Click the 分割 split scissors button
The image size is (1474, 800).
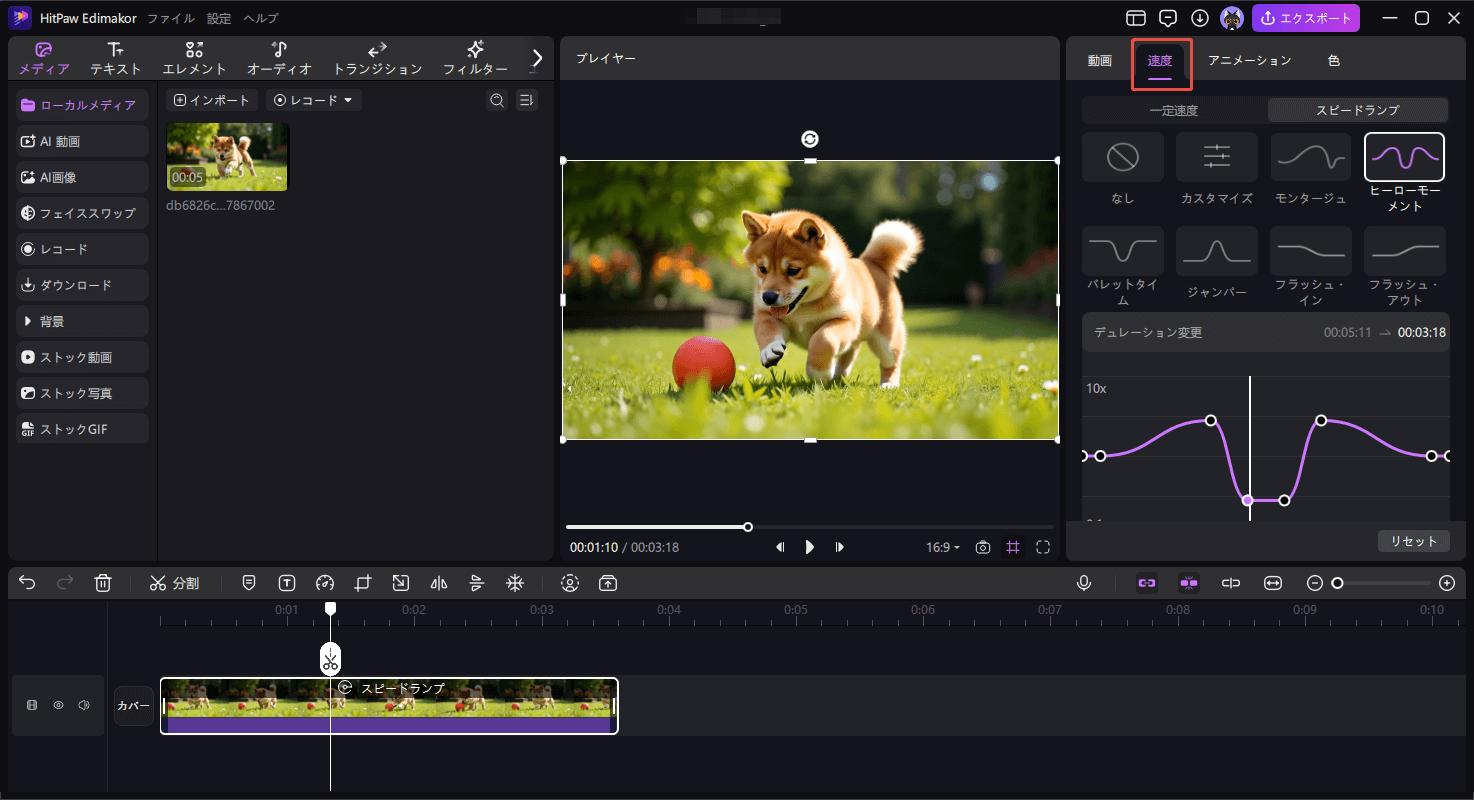pos(174,583)
